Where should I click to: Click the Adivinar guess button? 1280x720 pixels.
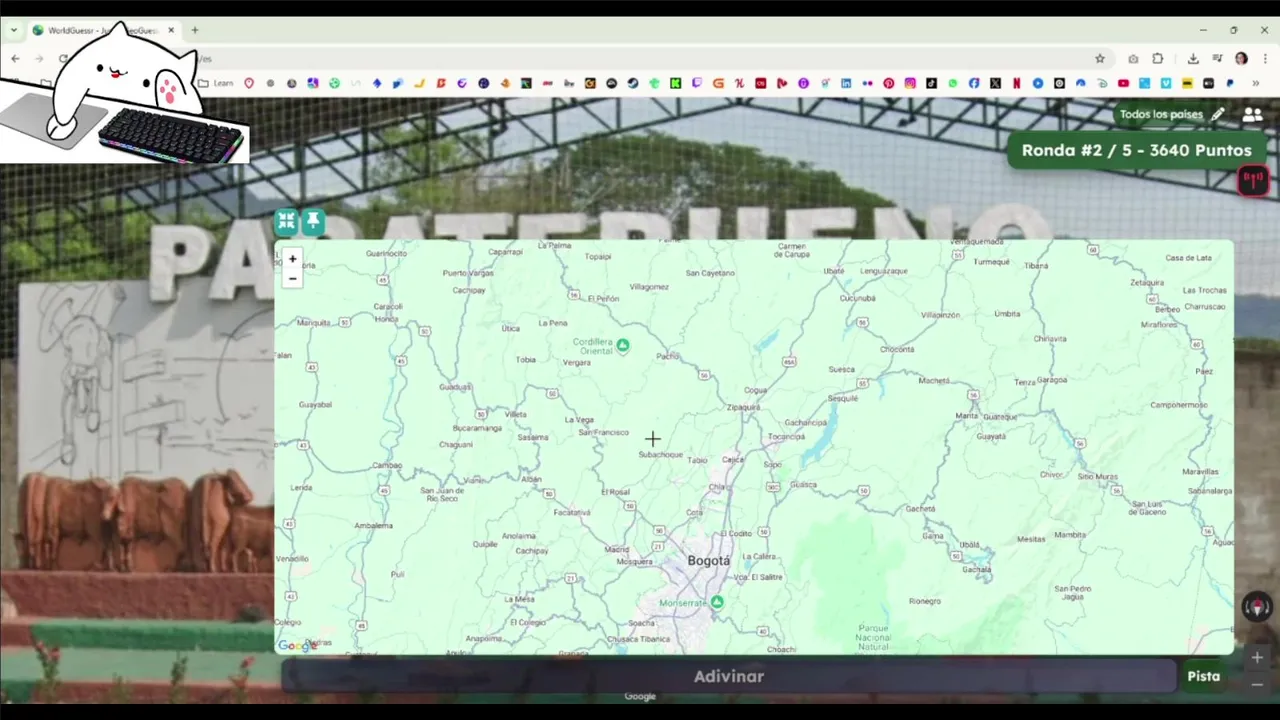[728, 676]
